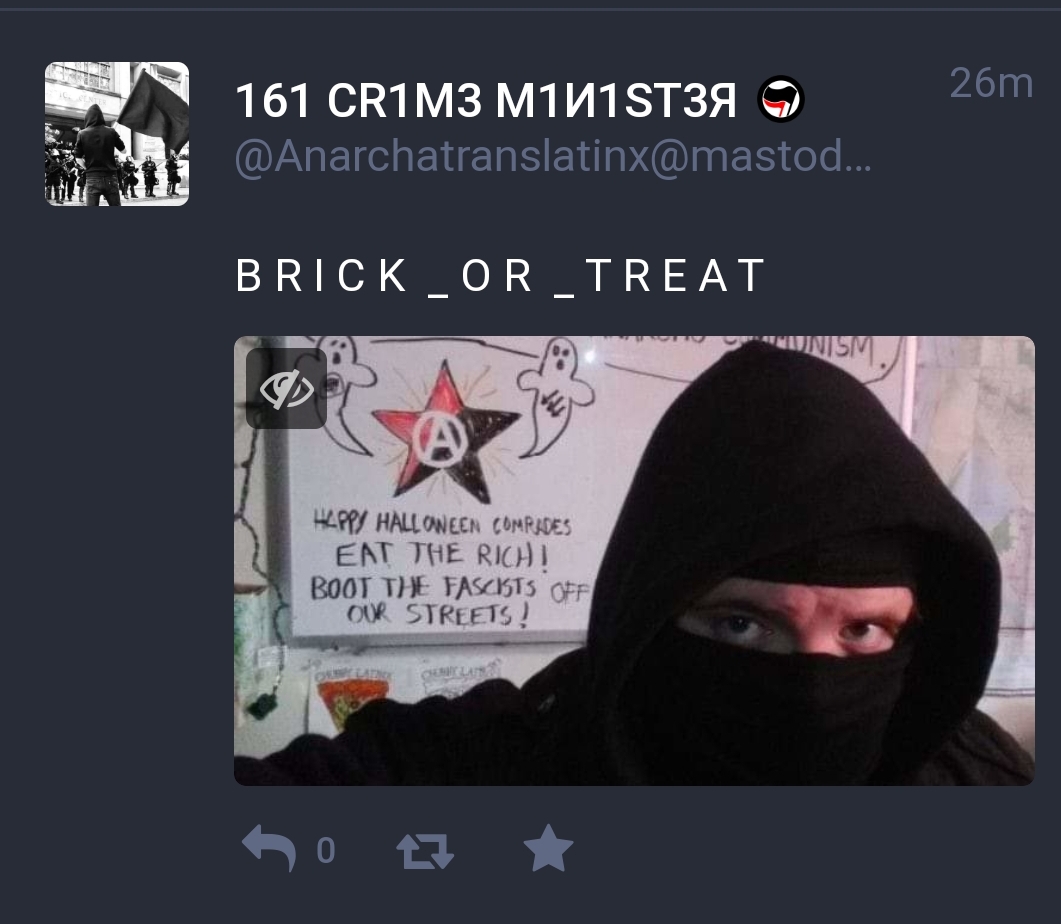Expand the post by clicking BRICK_OR_TREAT text
Image resolution: width=1061 pixels, height=924 pixels.
501,277
